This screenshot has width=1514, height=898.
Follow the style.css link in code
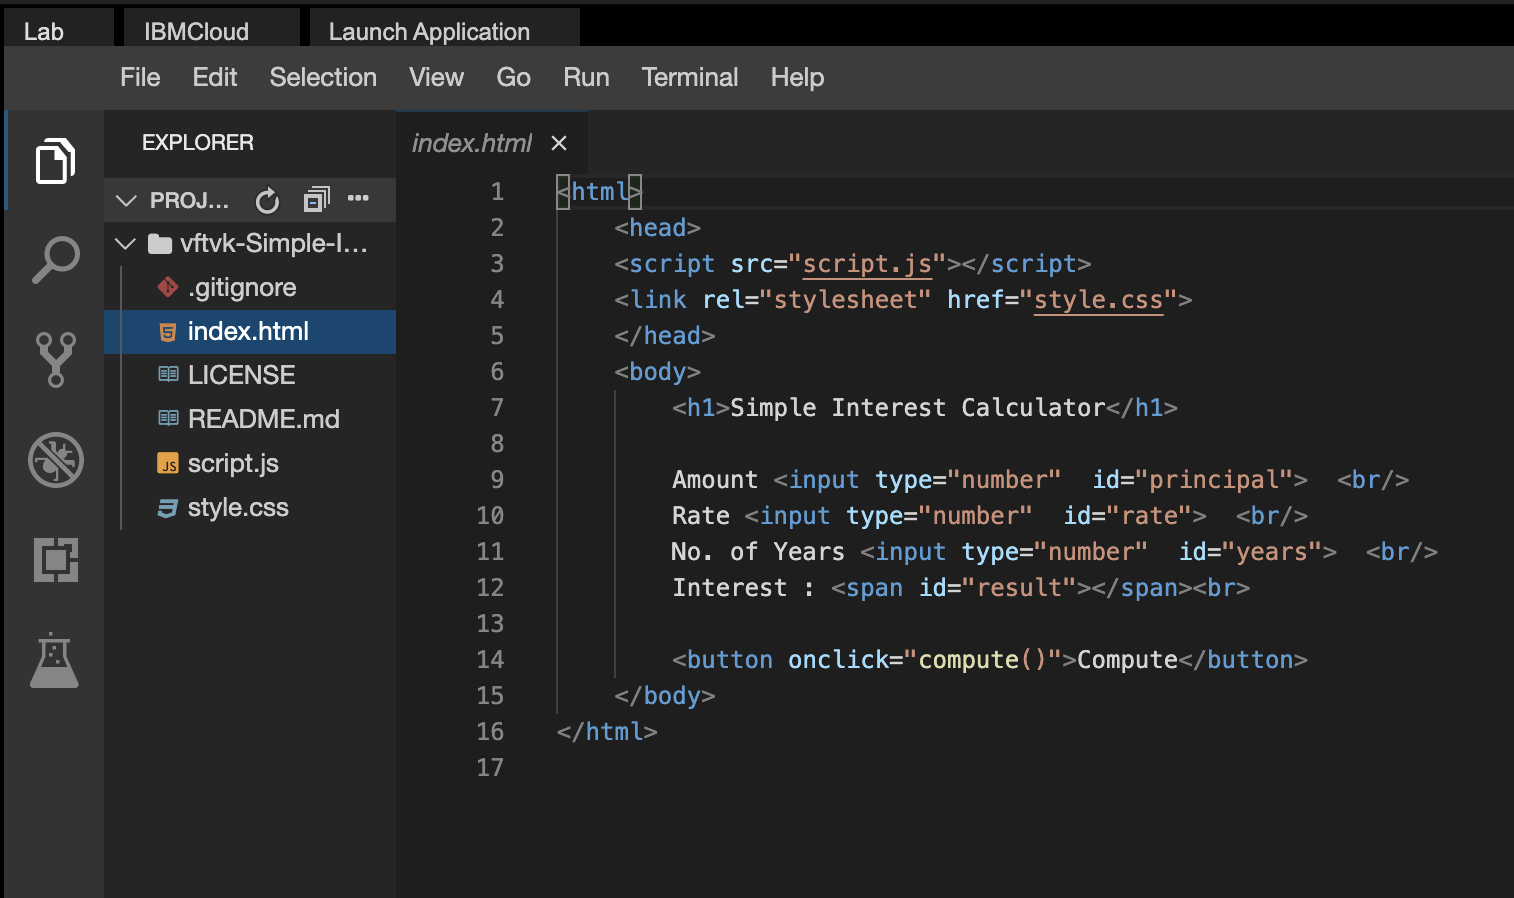pyautogui.click(x=1098, y=300)
